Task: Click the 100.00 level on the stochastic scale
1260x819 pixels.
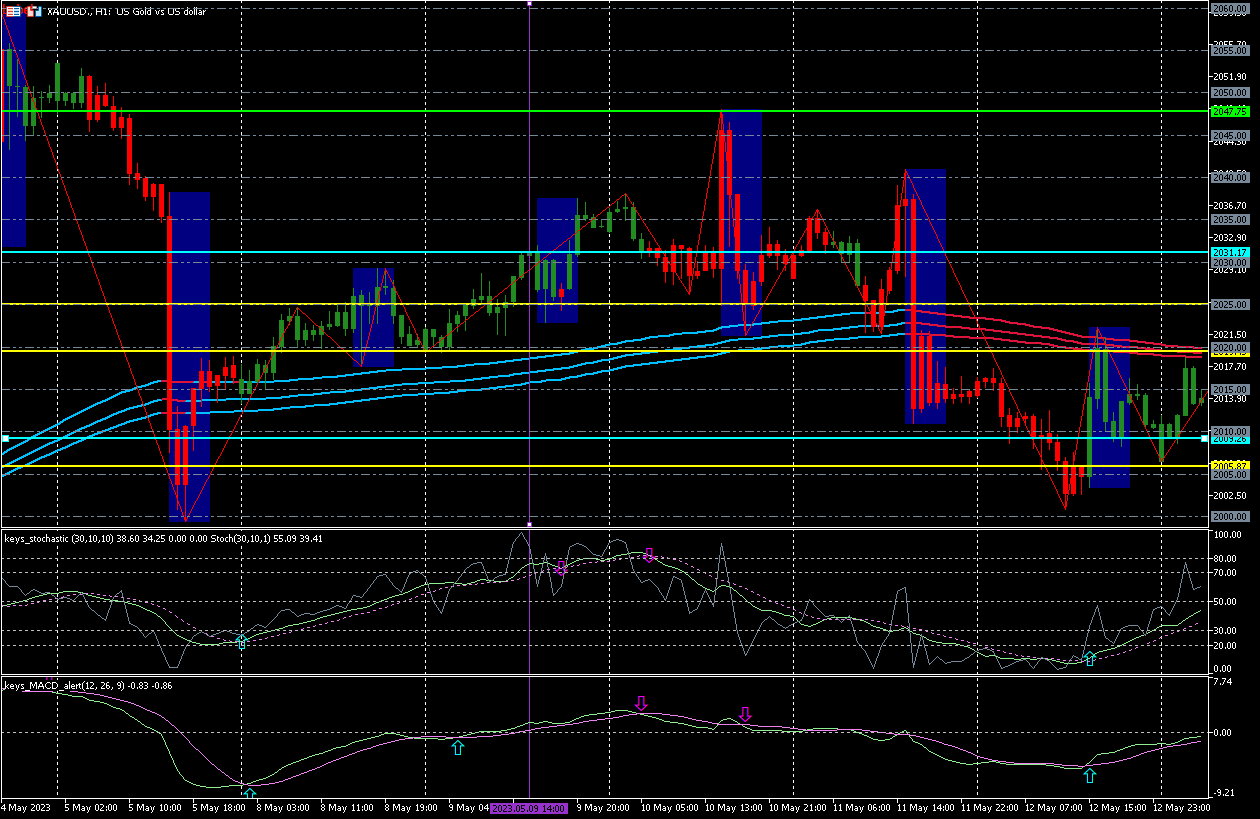Action: click(x=1227, y=533)
